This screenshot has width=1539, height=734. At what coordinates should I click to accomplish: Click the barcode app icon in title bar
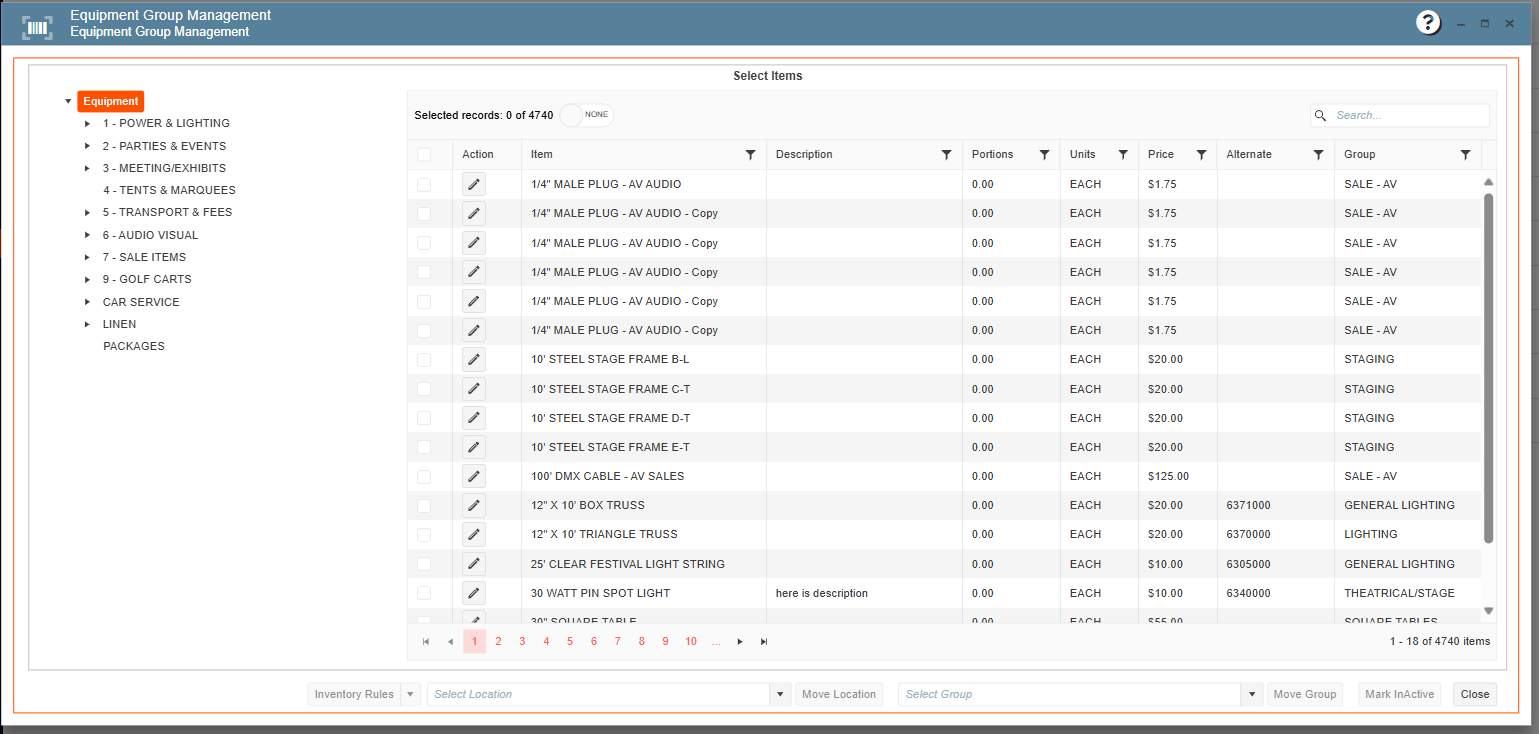(38, 27)
